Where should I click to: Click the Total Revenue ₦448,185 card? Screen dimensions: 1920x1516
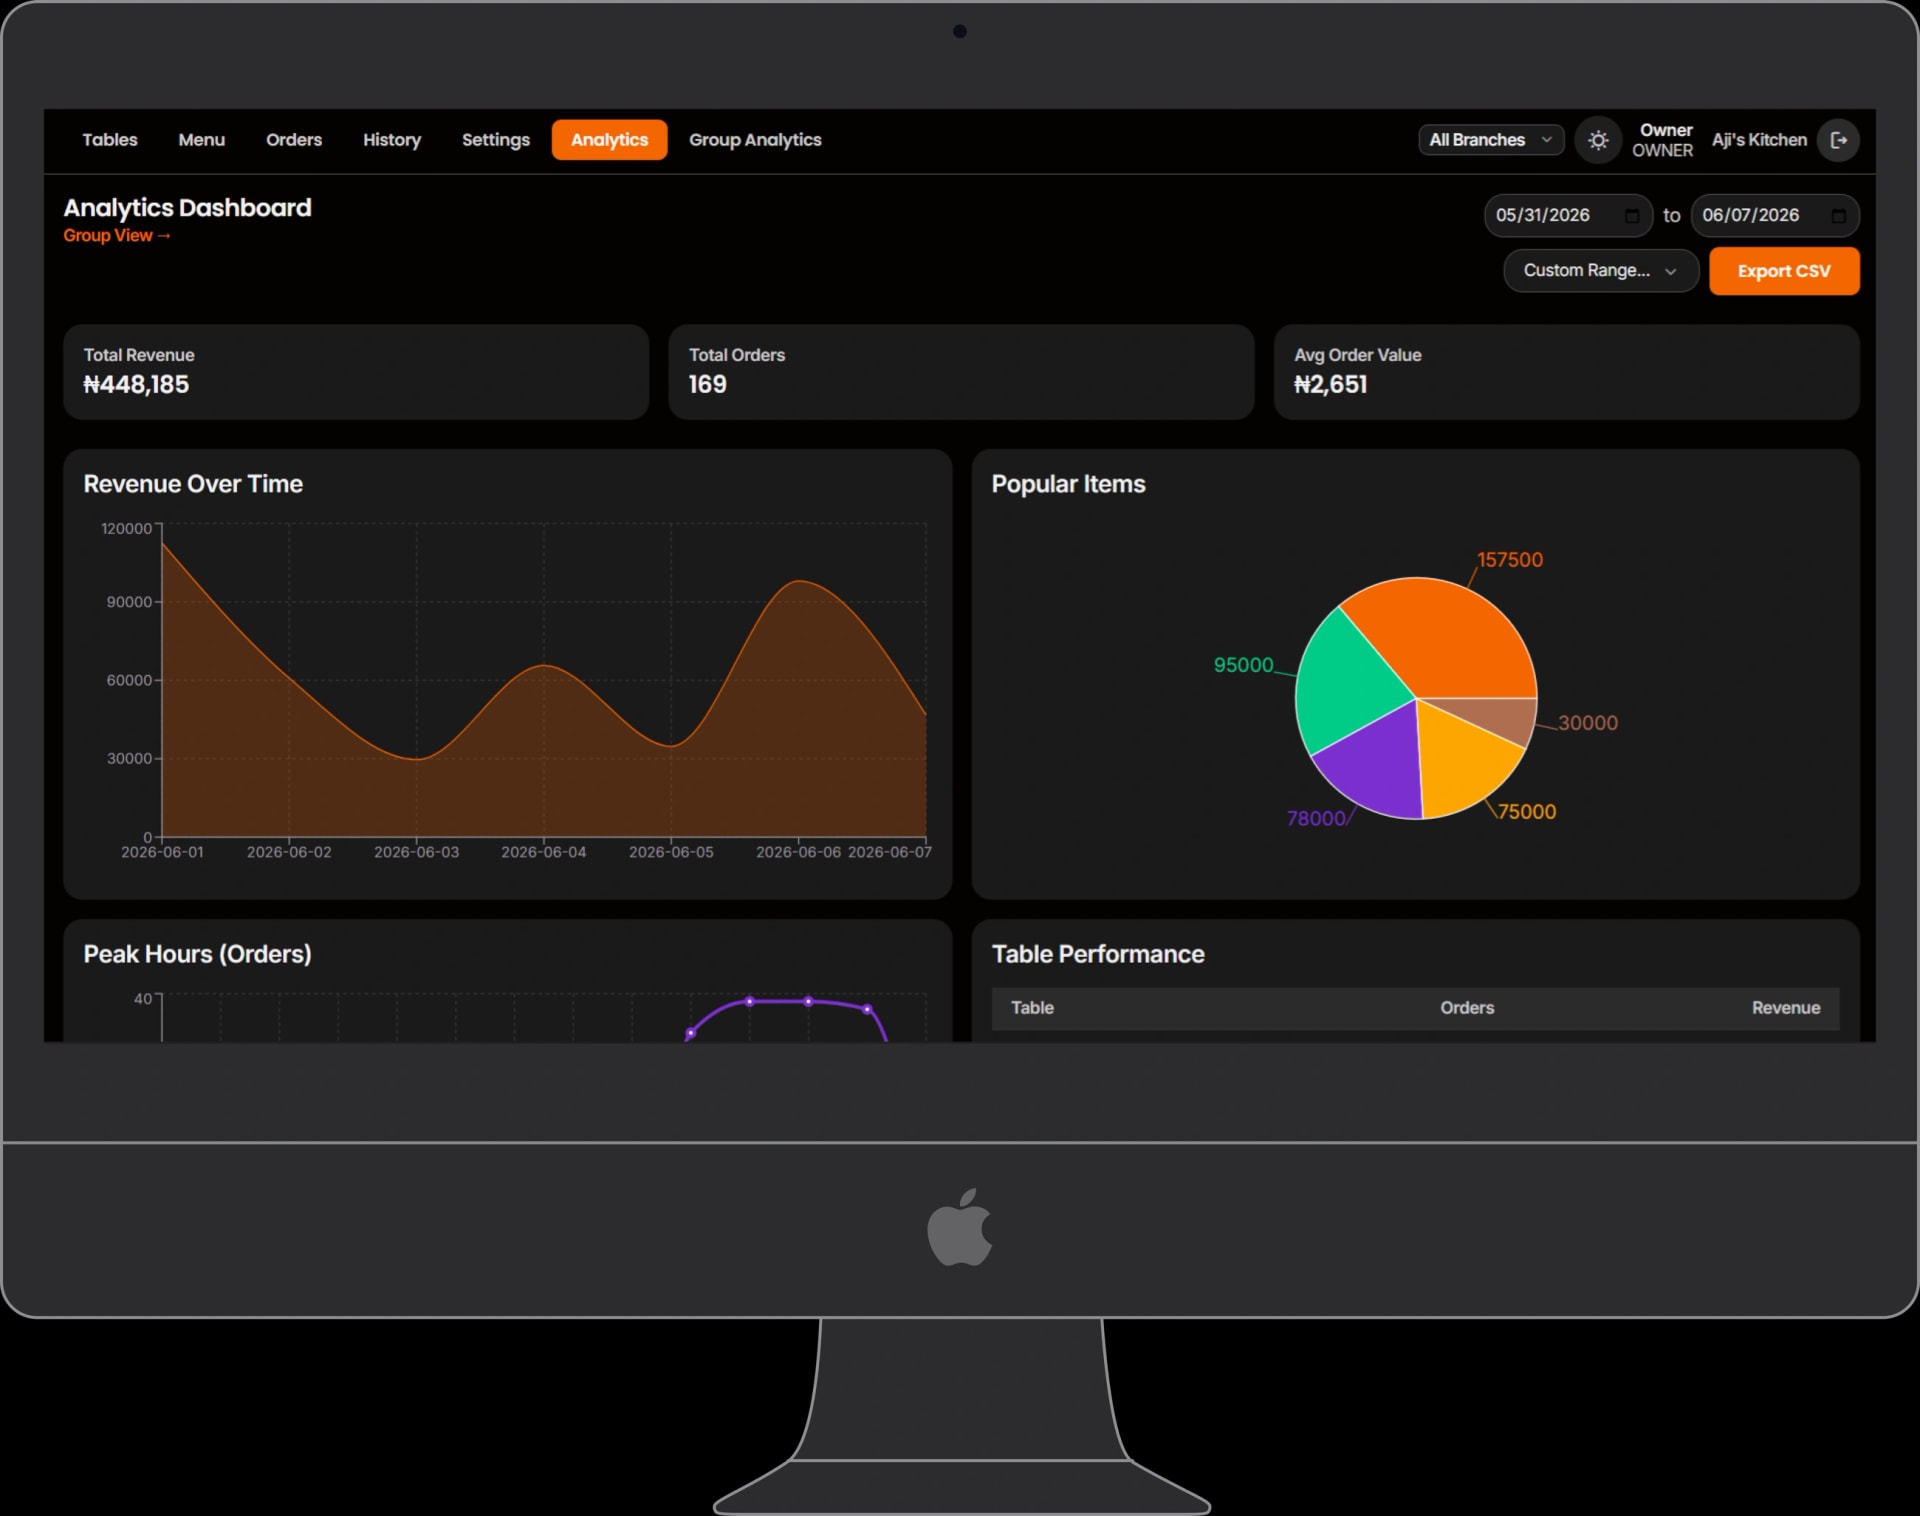point(356,372)
